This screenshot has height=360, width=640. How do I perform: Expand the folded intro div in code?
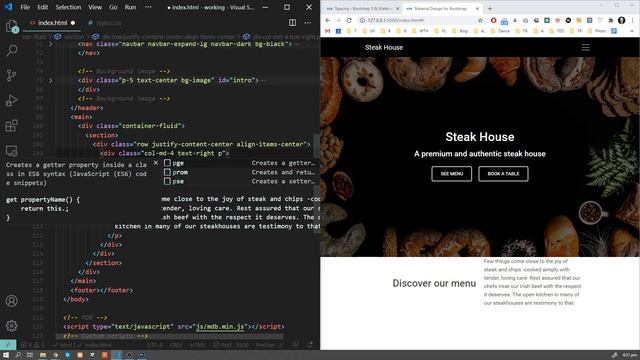pyautogui.click(x=51, y=80)
